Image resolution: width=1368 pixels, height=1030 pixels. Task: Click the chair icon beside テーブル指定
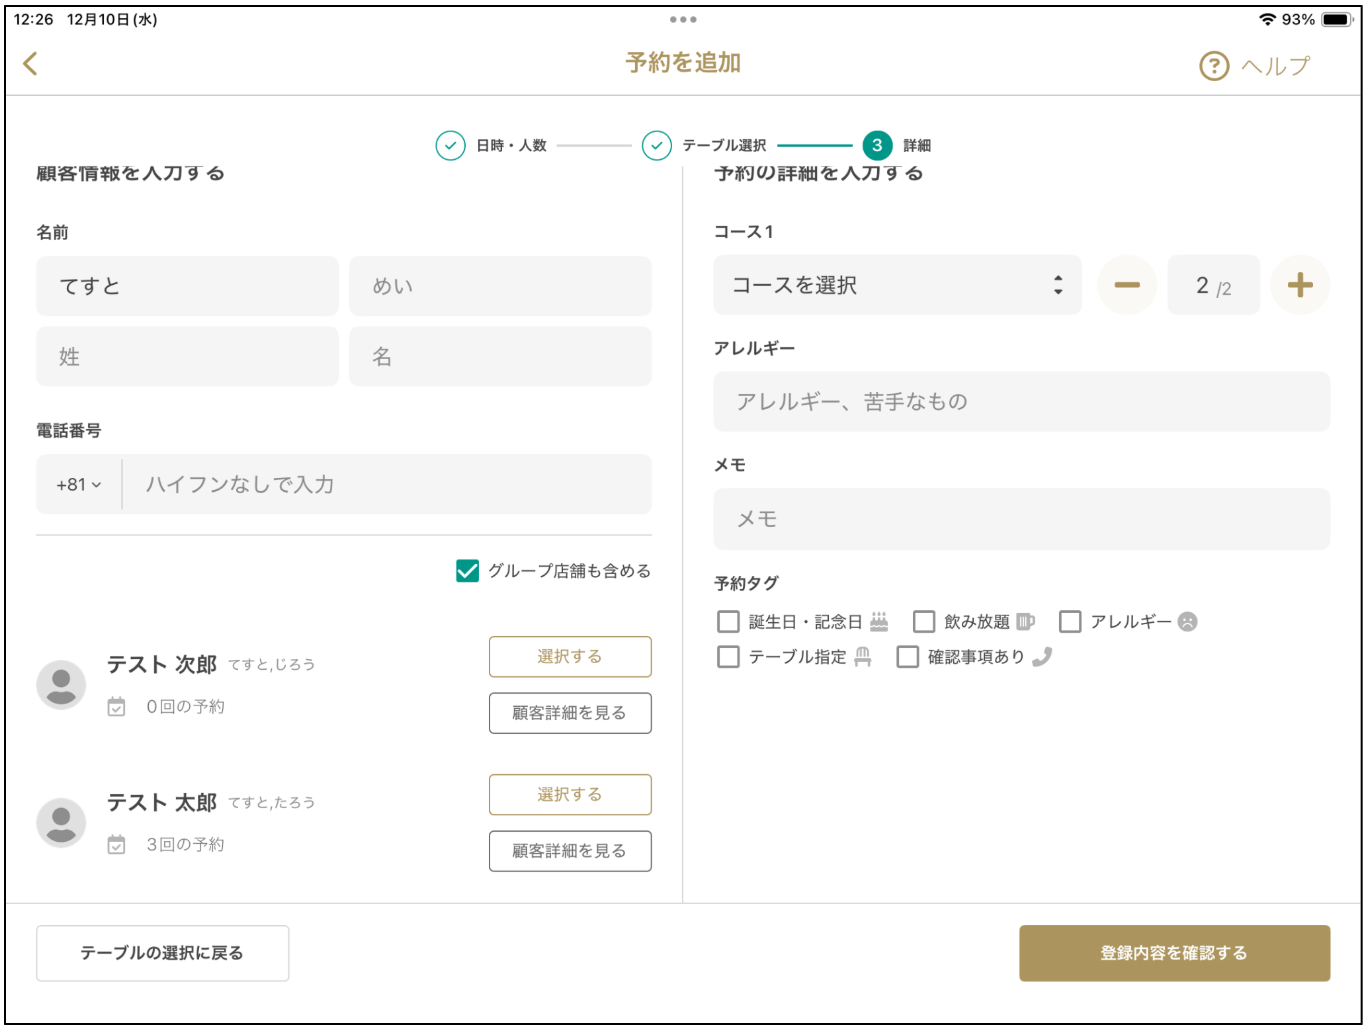point(861,657)
